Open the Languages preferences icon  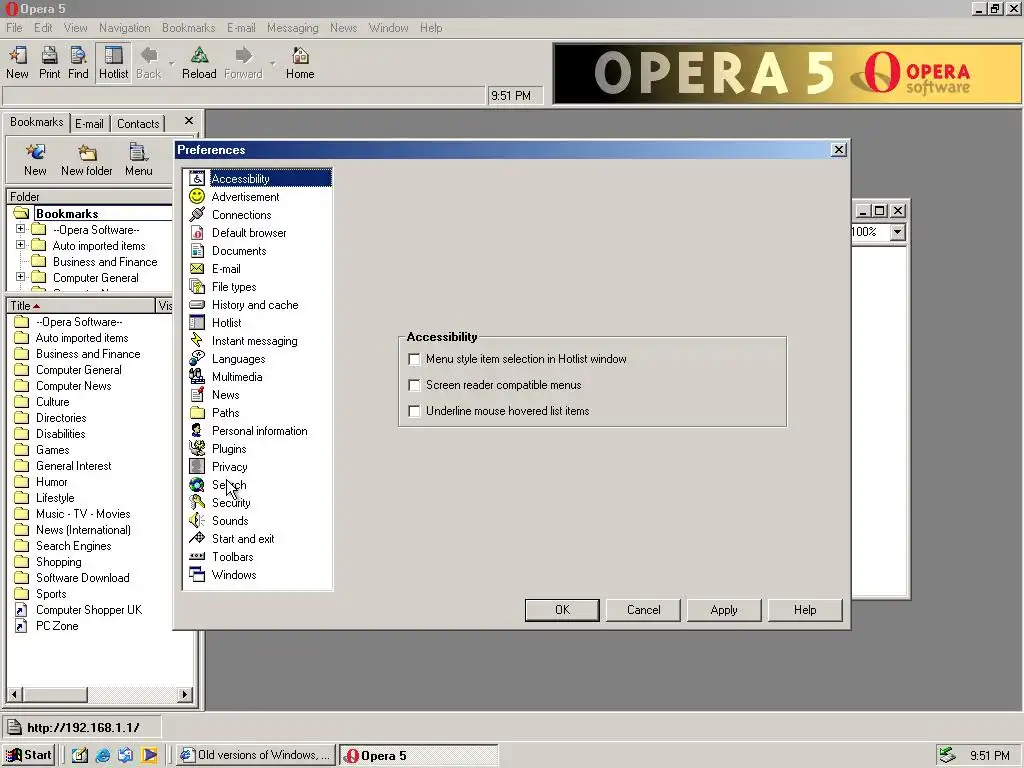click(197, 359)
